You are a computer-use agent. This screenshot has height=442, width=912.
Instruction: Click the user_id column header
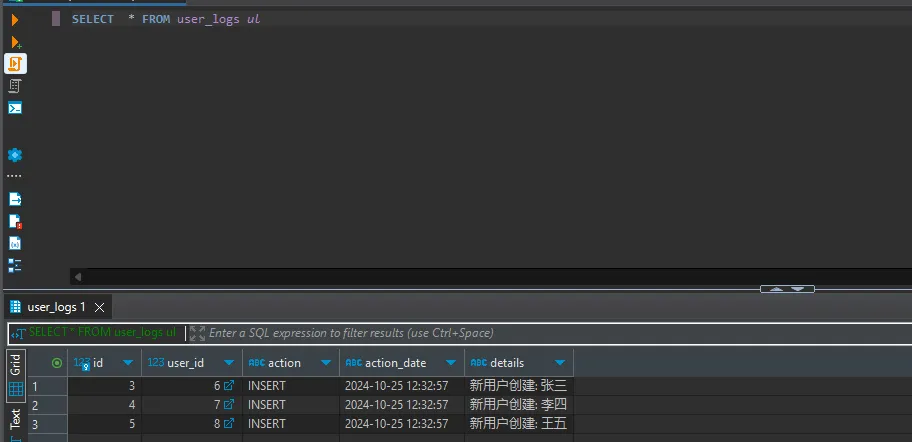point(192,363)
